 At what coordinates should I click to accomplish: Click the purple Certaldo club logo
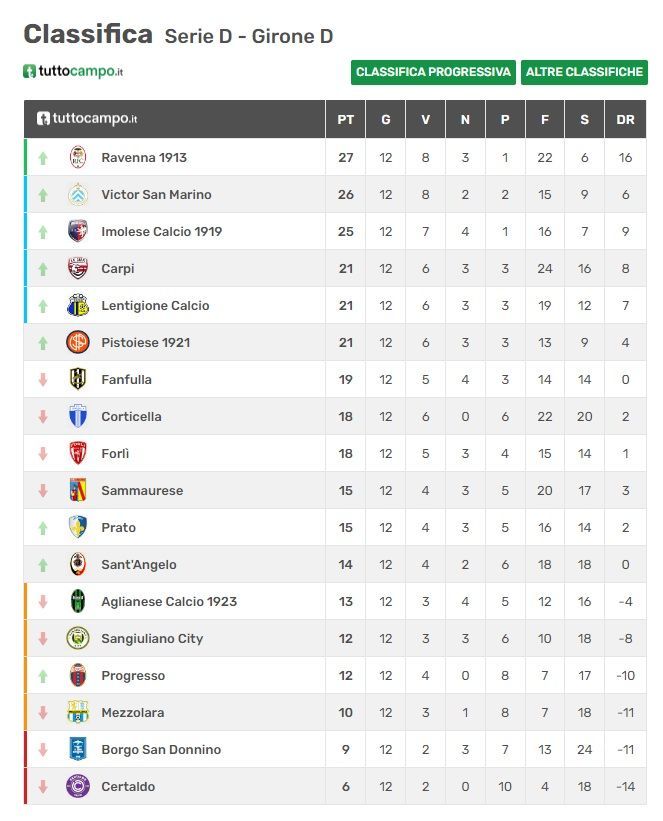click(78, 786)
